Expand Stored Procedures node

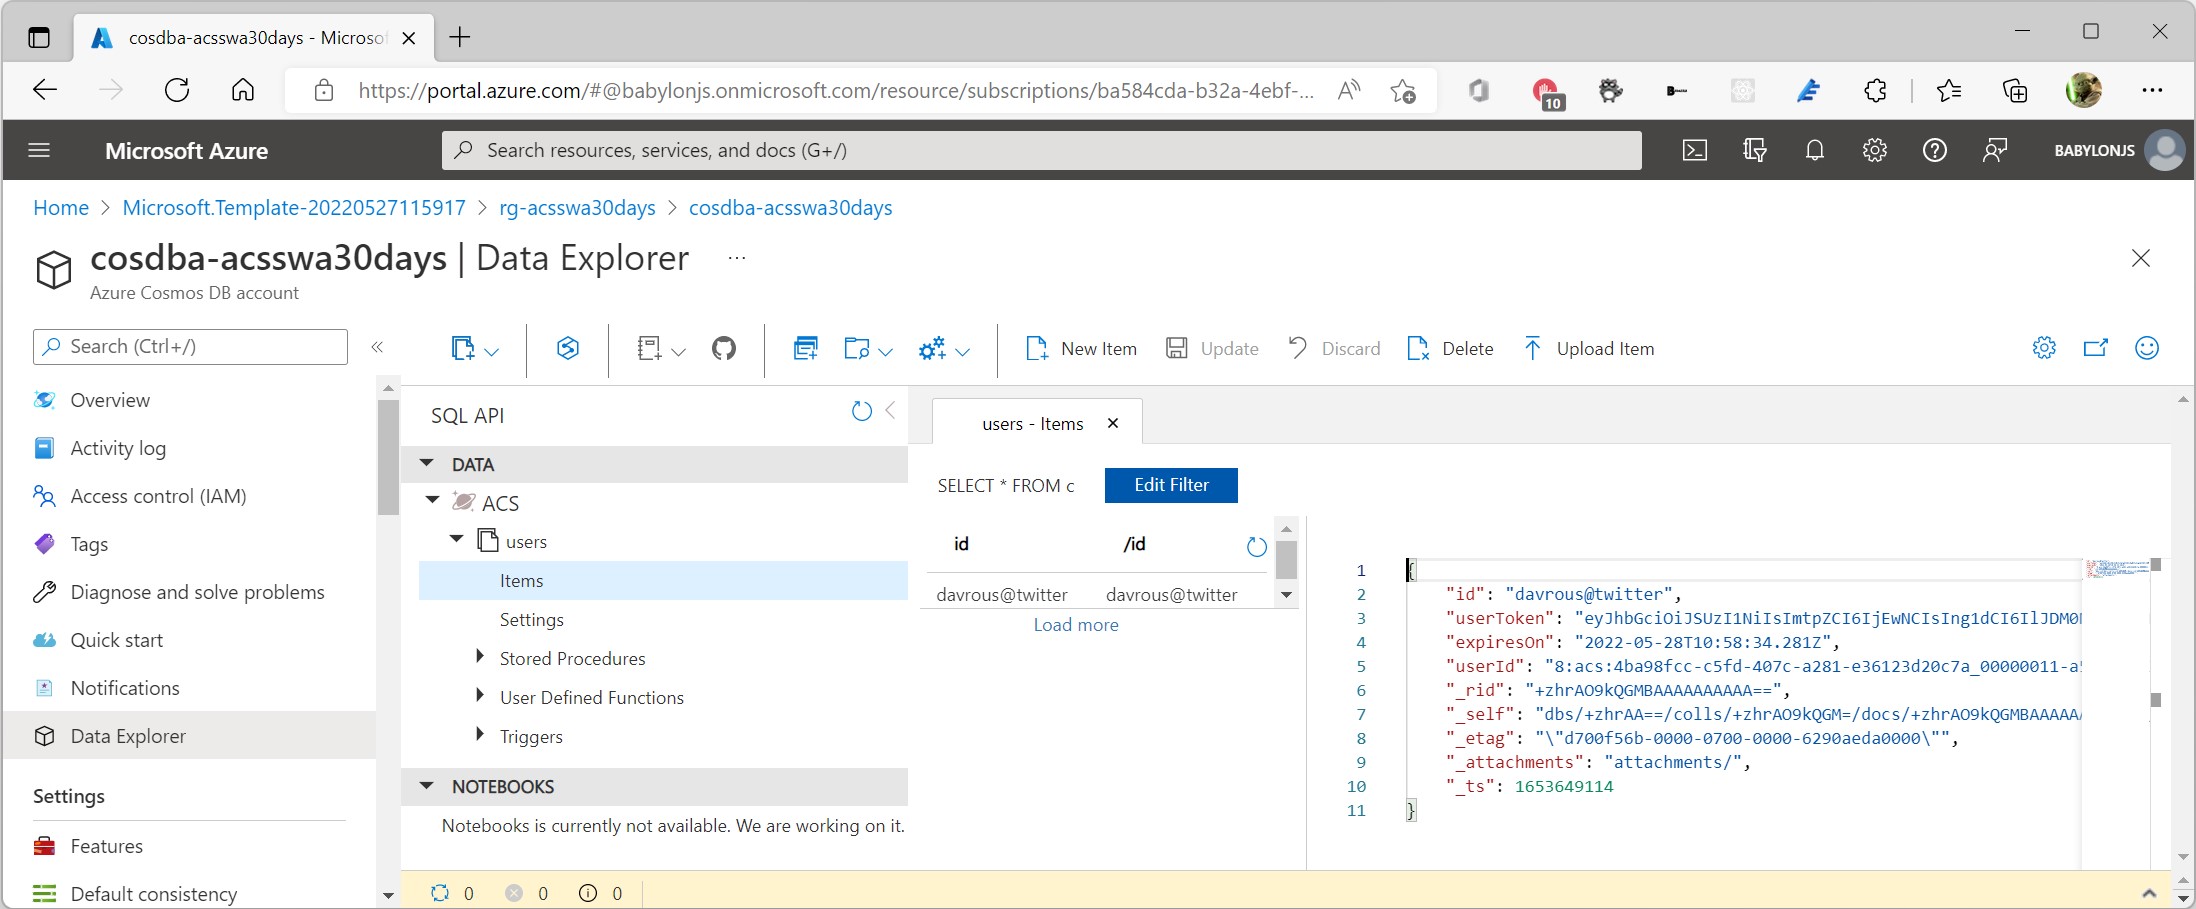pyautogui.click(x=480, y=656)
